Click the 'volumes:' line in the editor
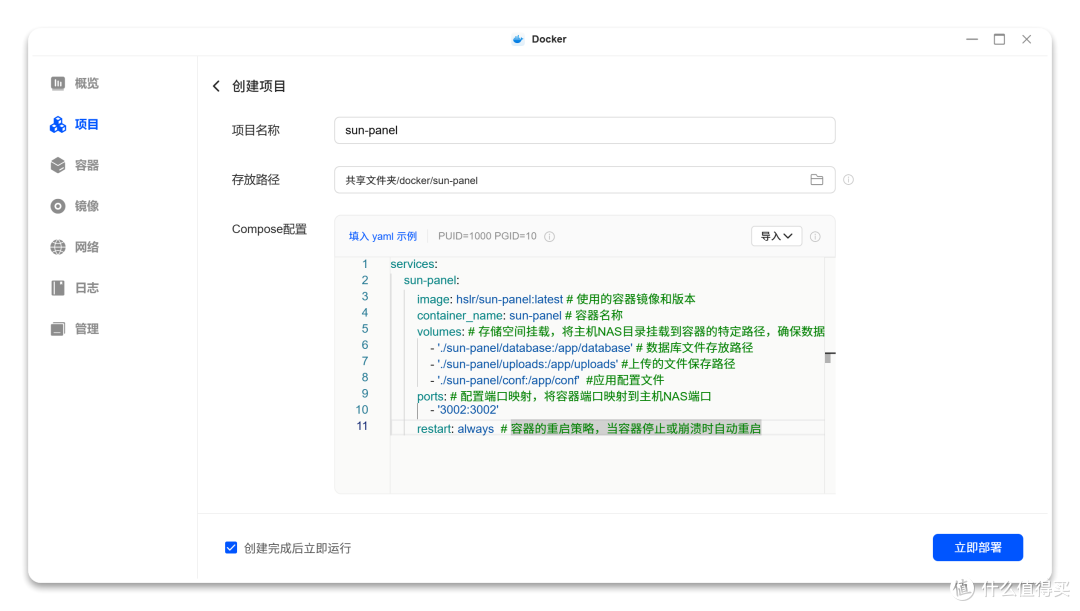The image size is (1080, 611). (x=621, y=331)
